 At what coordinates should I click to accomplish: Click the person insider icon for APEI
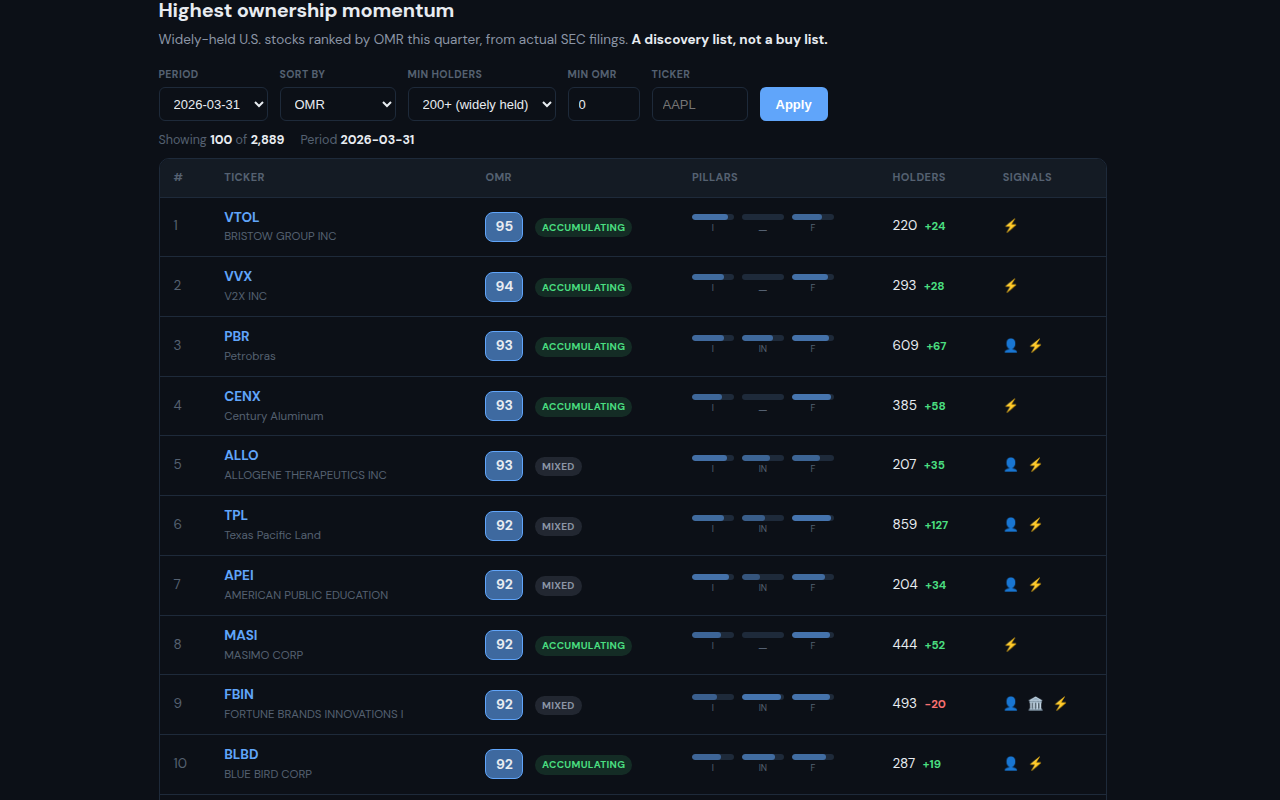tap(1010, 584)
